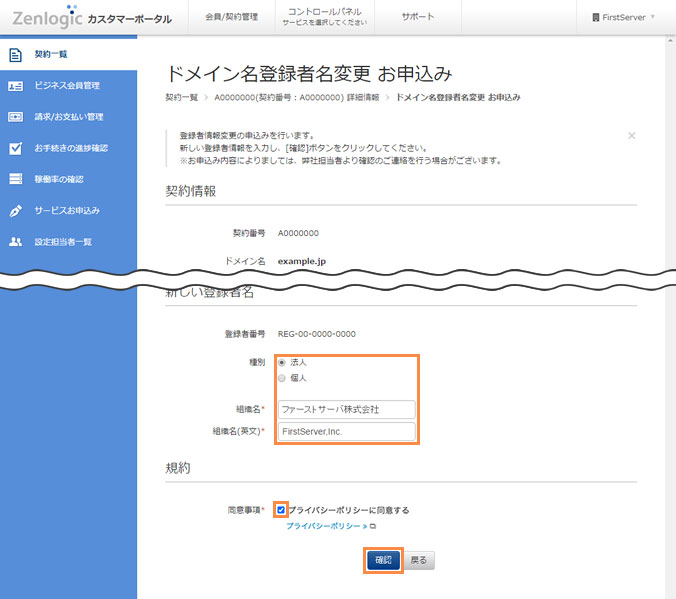
Task: Click the 設定担当者一覧 people icon
Action: (16, 241)
